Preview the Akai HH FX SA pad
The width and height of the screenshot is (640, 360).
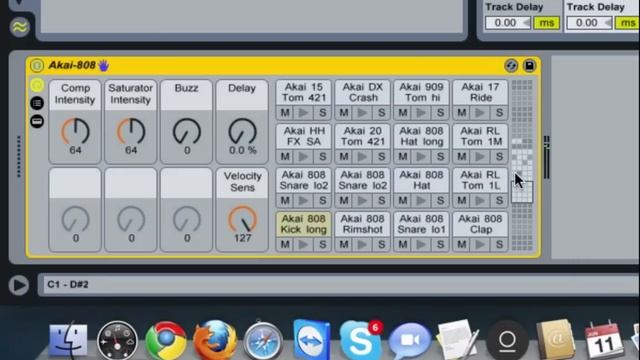pos(303,156)
